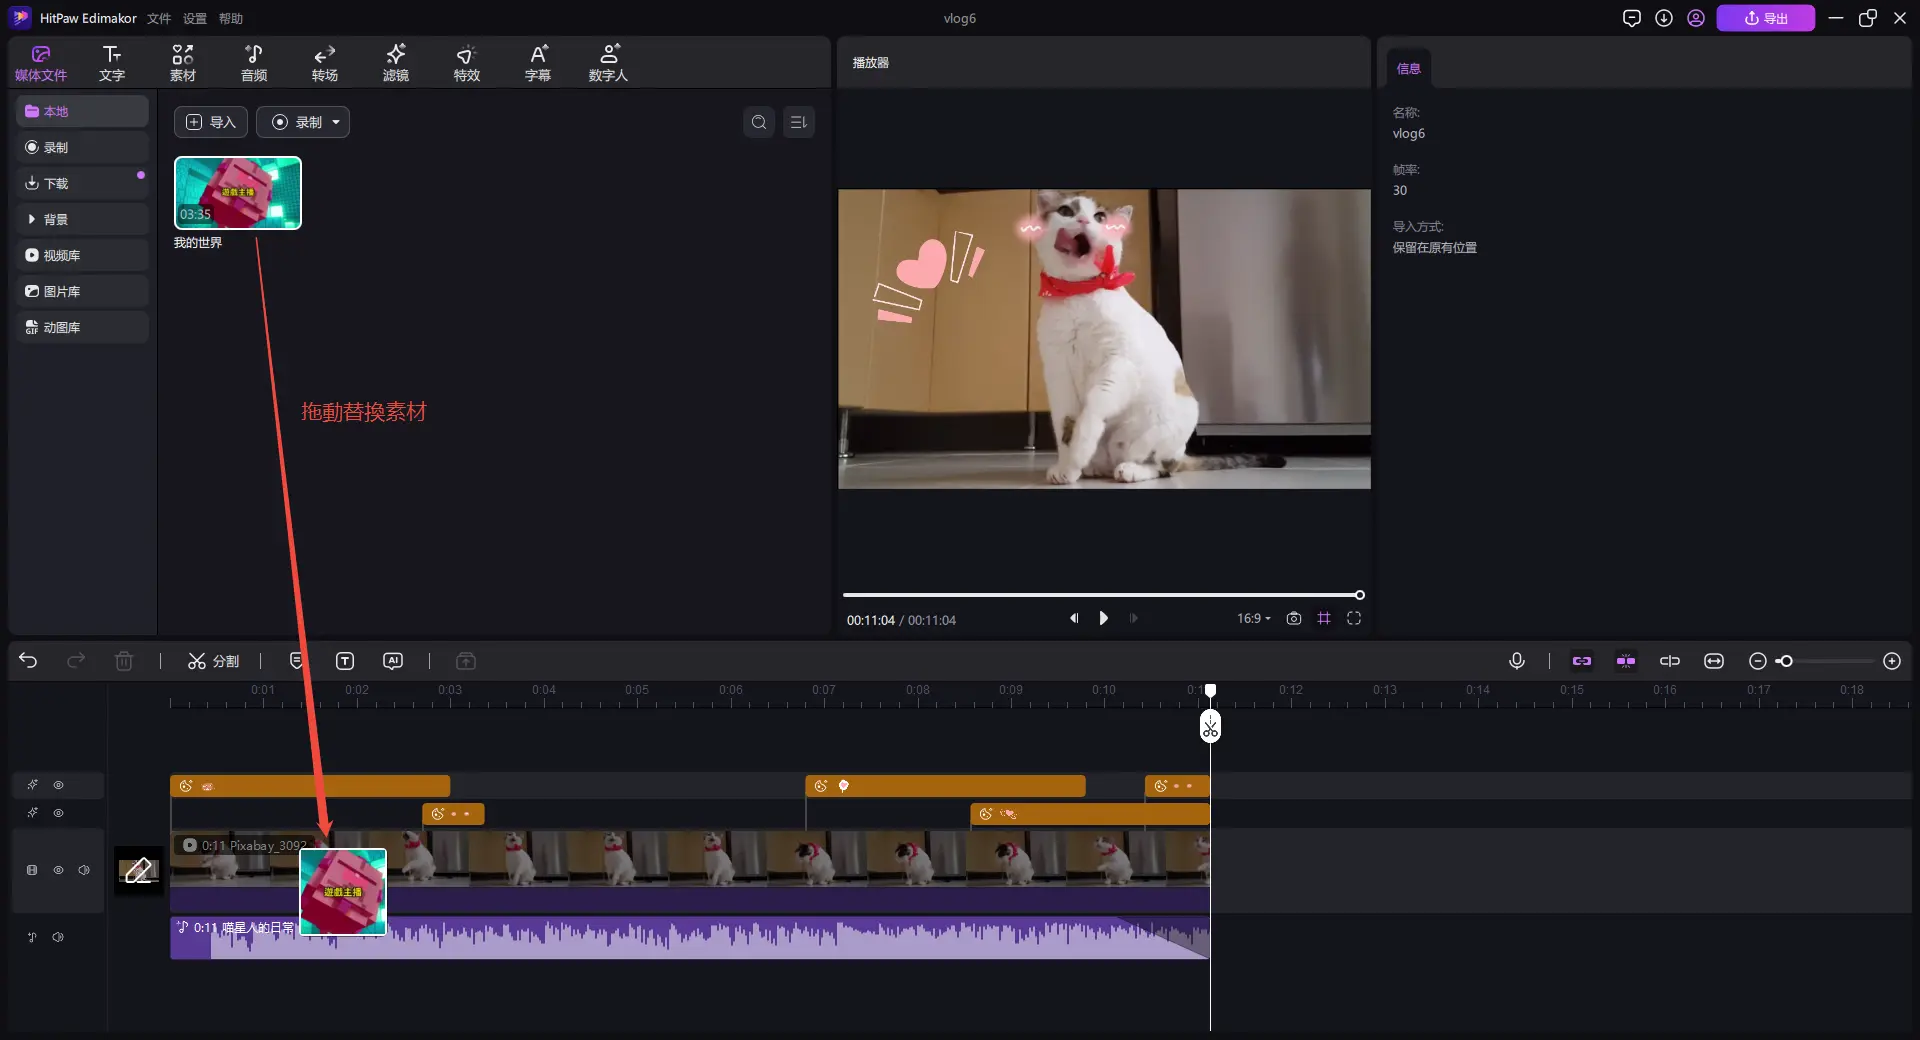Open feedback message icon in title bar

pos(1632,18)
